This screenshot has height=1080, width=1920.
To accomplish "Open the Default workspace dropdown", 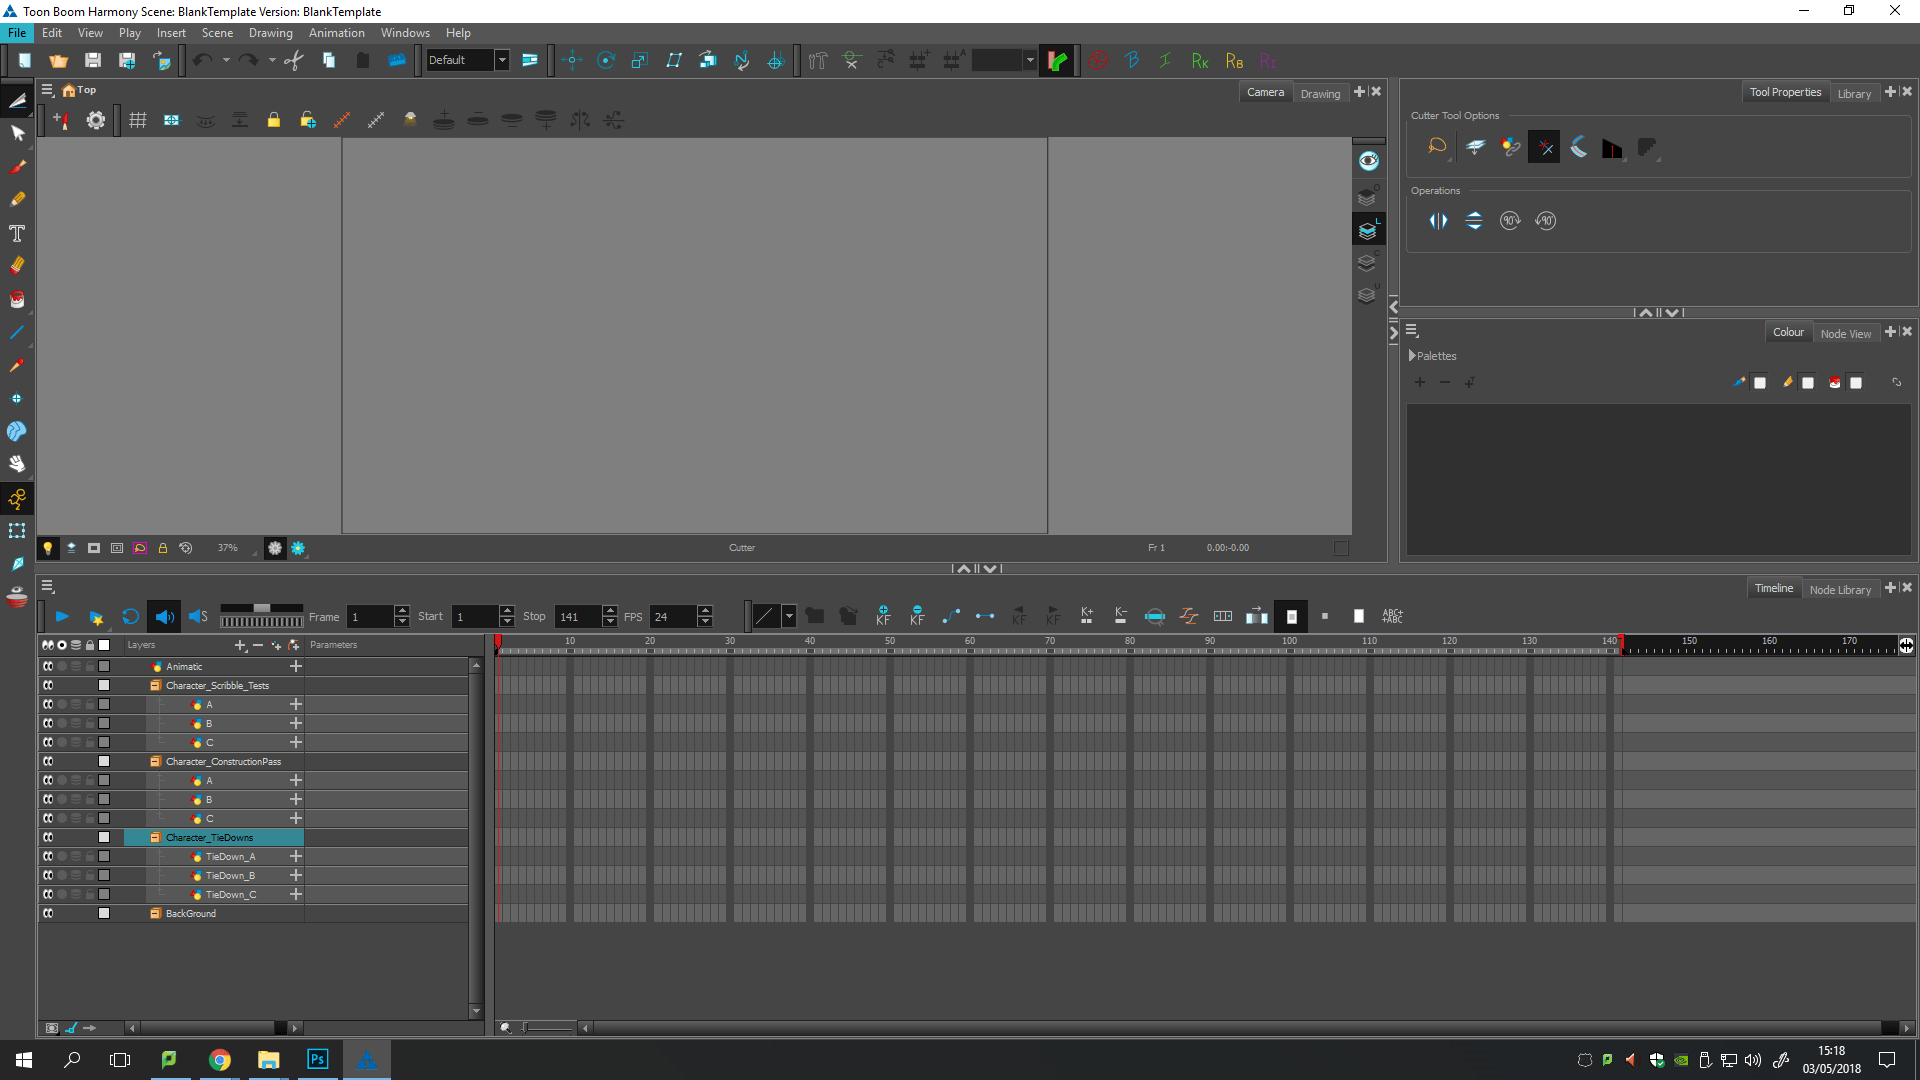I will click(502, 60).
